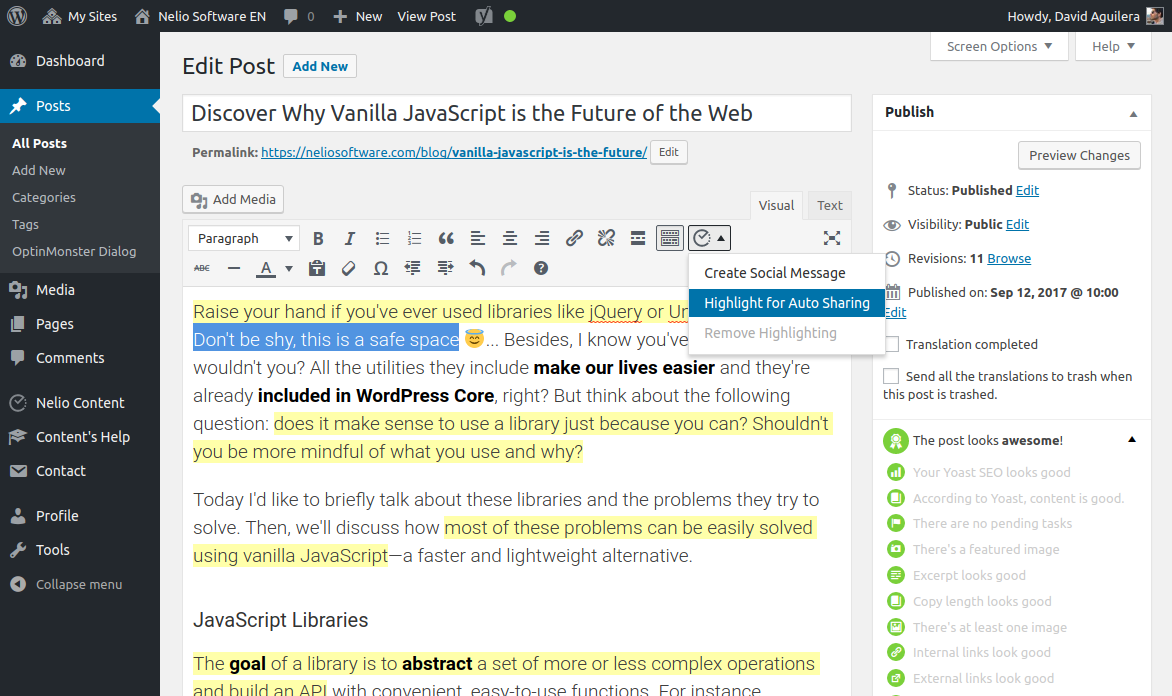
Task: Open OptinMonster Dialog submenu item
Action: [74, 251]
